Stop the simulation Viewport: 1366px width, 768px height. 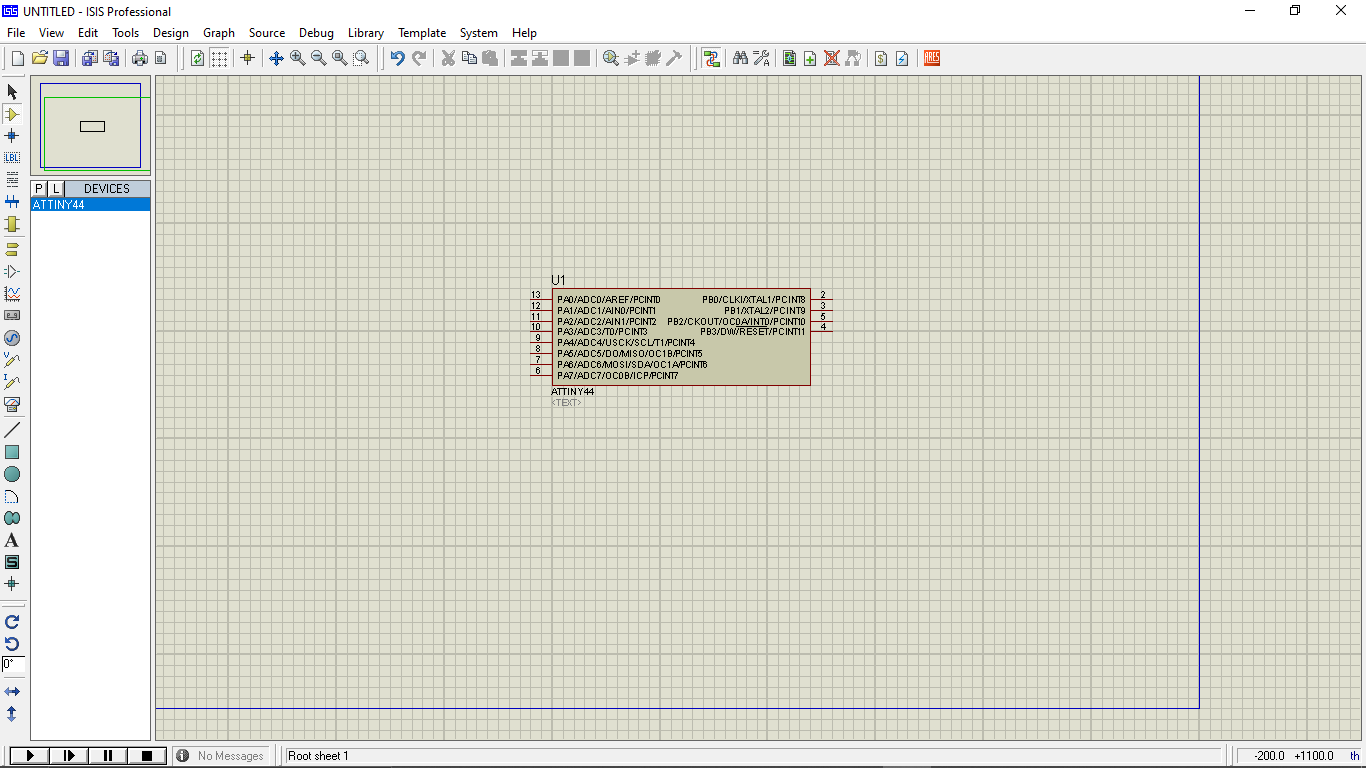(x=147, y=756)
